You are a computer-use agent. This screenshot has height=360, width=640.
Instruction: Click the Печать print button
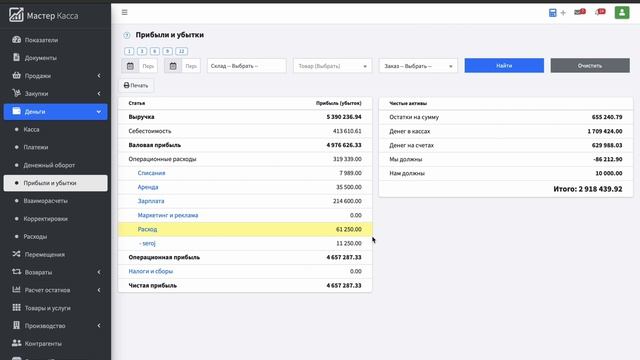pyautogui.click(x=136, y=85)
